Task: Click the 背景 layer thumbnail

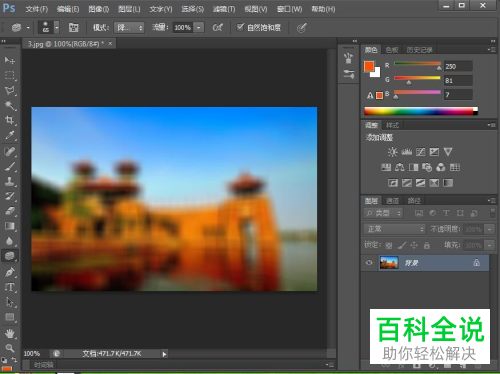Action: [x=389, y=263]
